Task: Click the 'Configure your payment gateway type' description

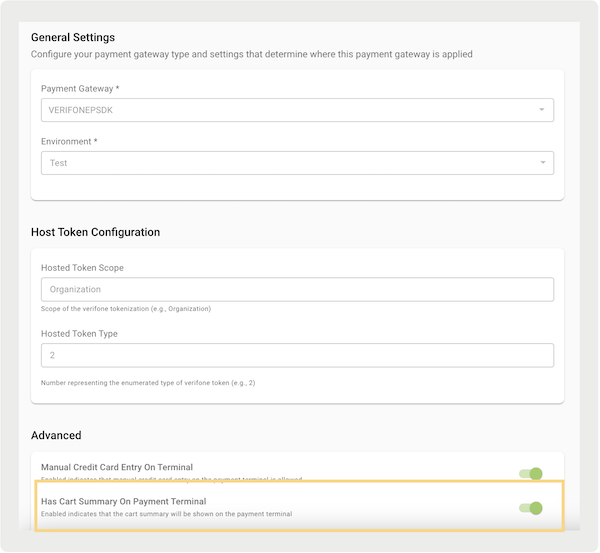Action: [x=252, y=54]
